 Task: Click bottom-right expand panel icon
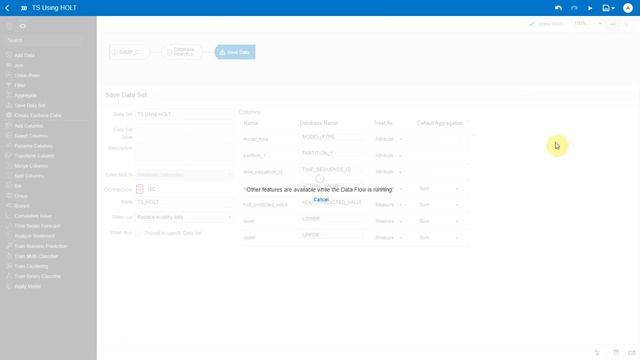[632, 352]
